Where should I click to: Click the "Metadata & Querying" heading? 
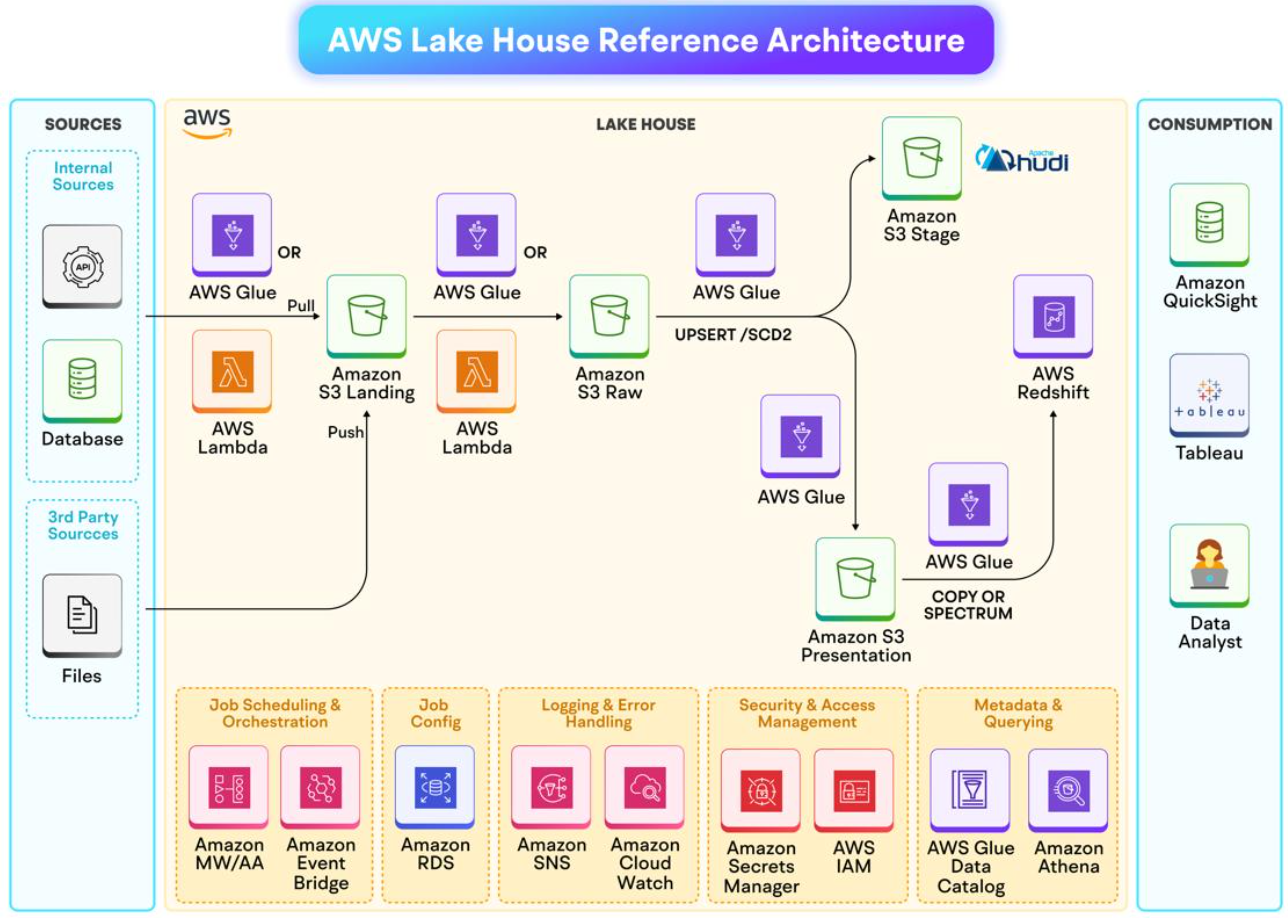(x=1018, y=713)
